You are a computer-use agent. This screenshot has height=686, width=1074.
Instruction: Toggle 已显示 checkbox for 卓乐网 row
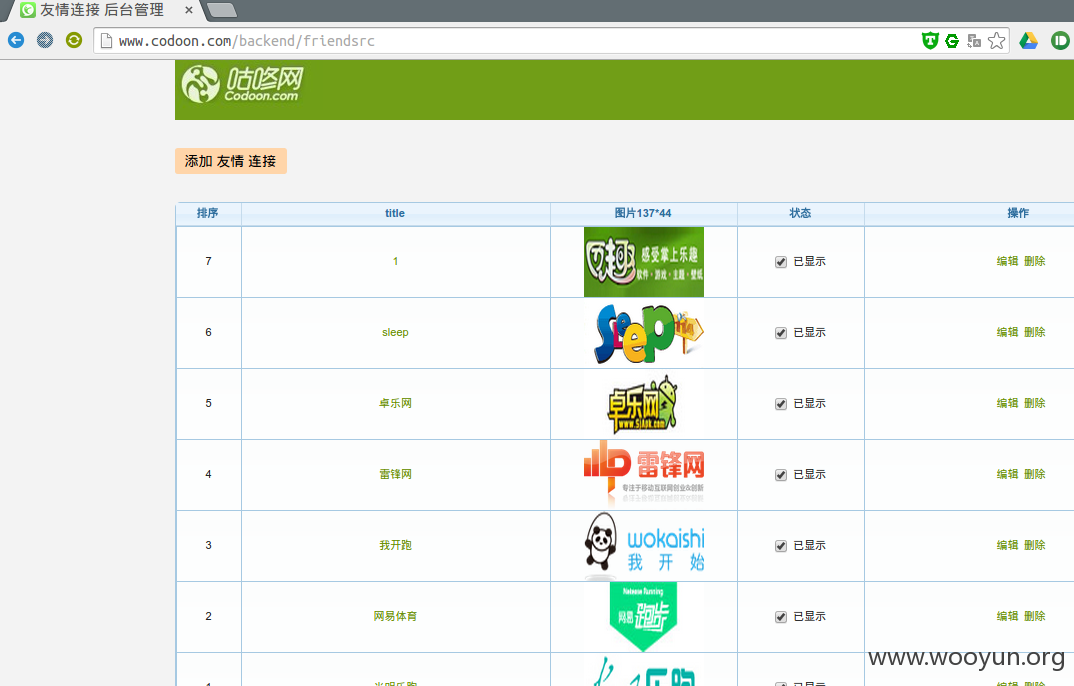pos(781,404)
